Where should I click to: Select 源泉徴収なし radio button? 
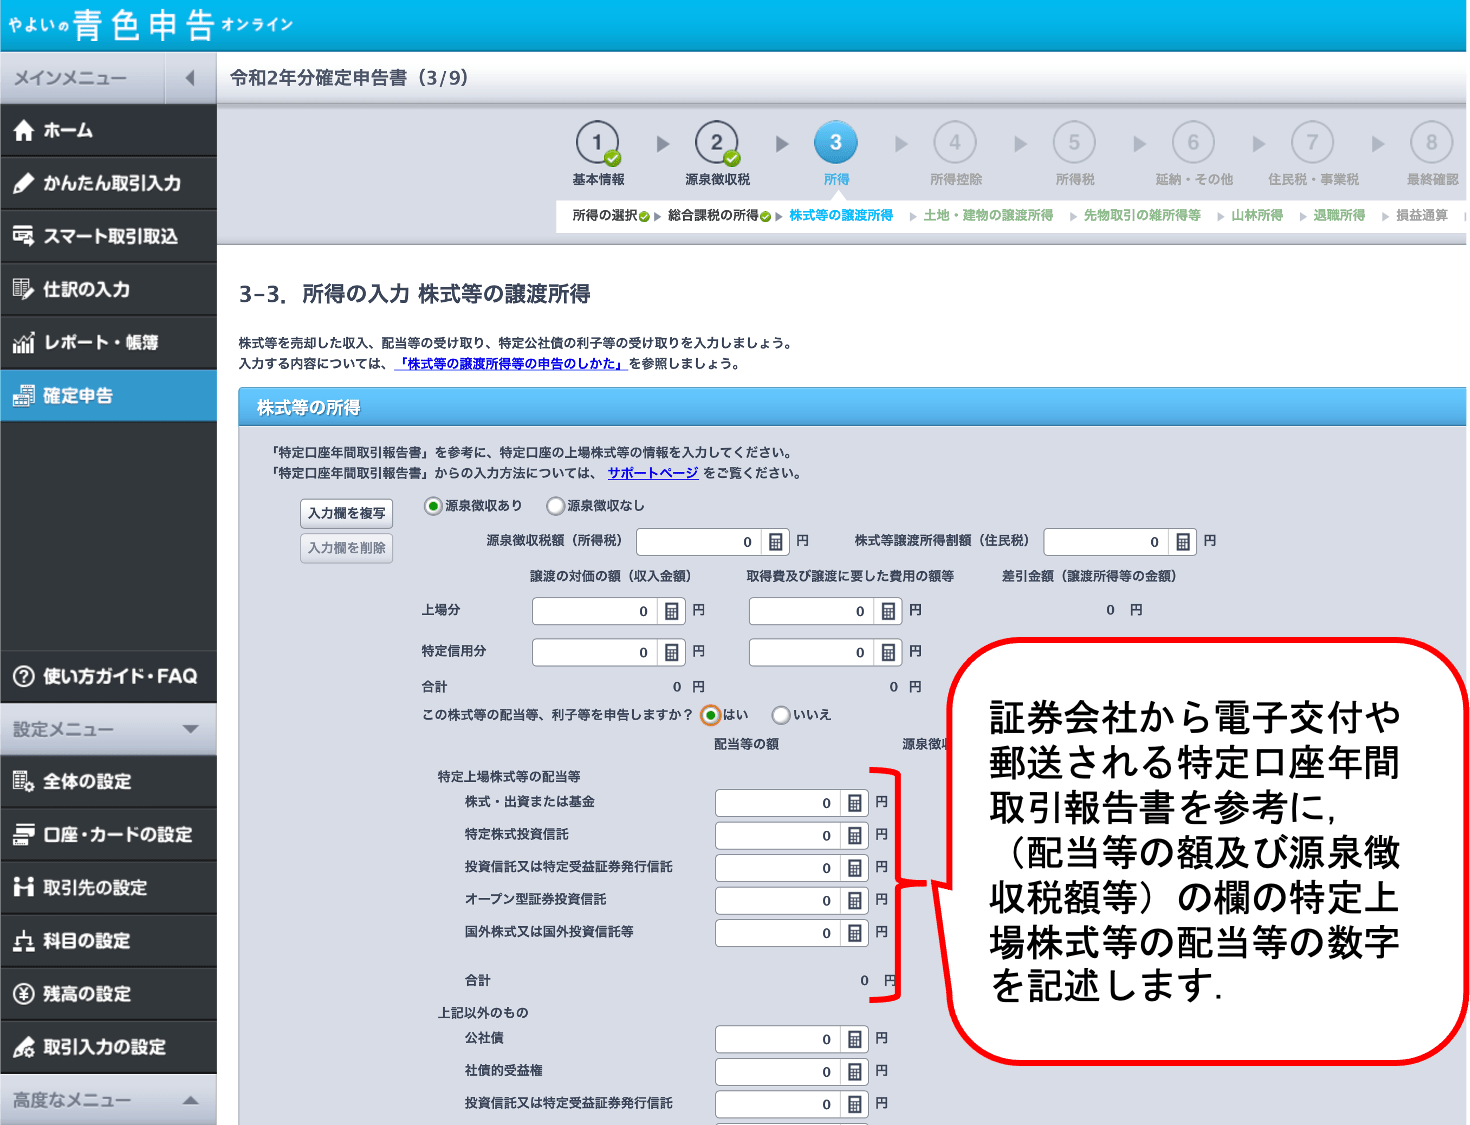[x=555, y=506]
